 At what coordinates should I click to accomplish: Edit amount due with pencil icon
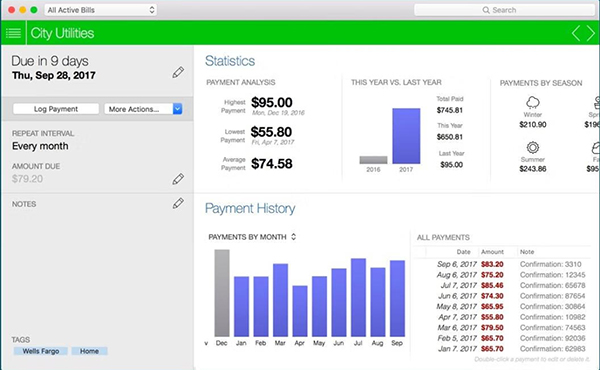(x=178, y=179)
